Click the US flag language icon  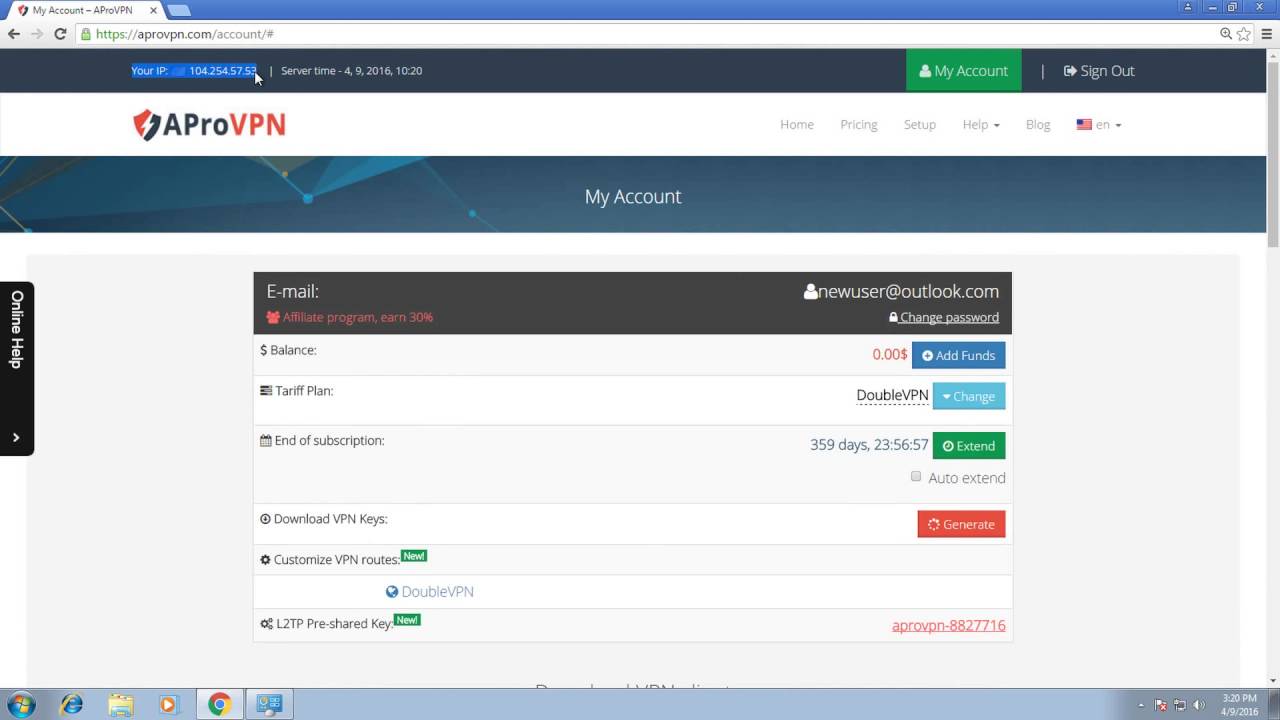(1084, 125)
